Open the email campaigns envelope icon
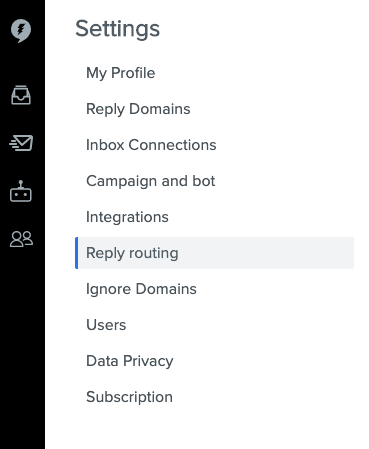 (21, 143)
